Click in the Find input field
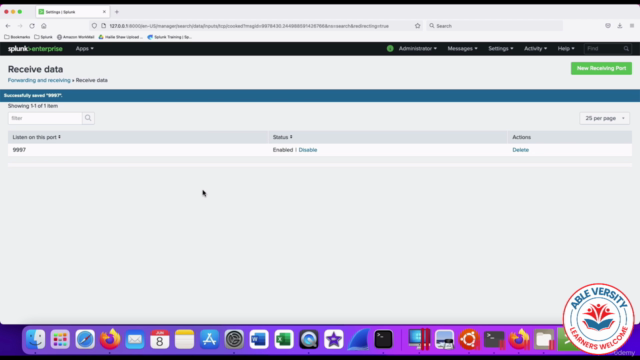 (604, 49)
